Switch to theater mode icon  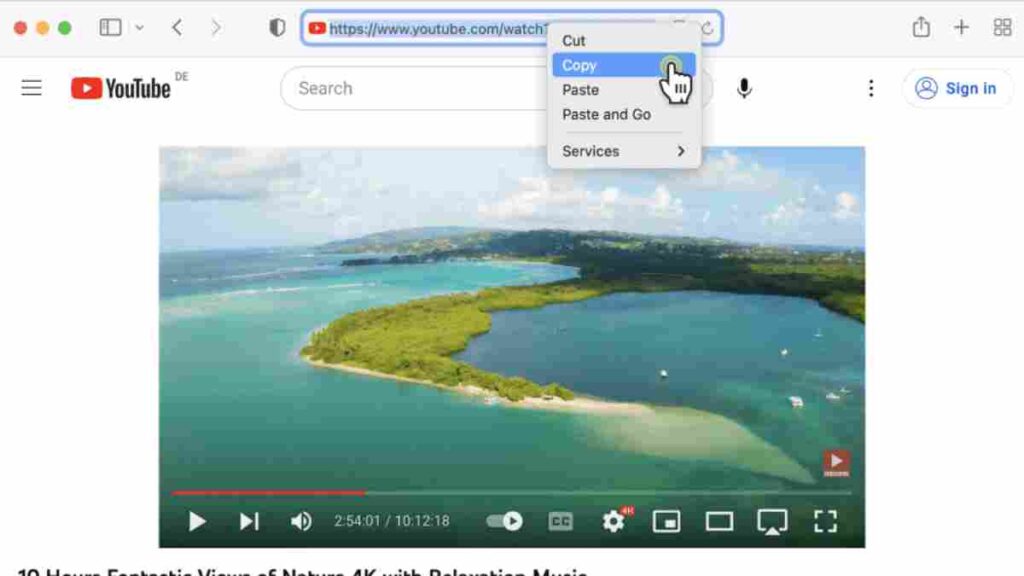[x=719, y=521]
